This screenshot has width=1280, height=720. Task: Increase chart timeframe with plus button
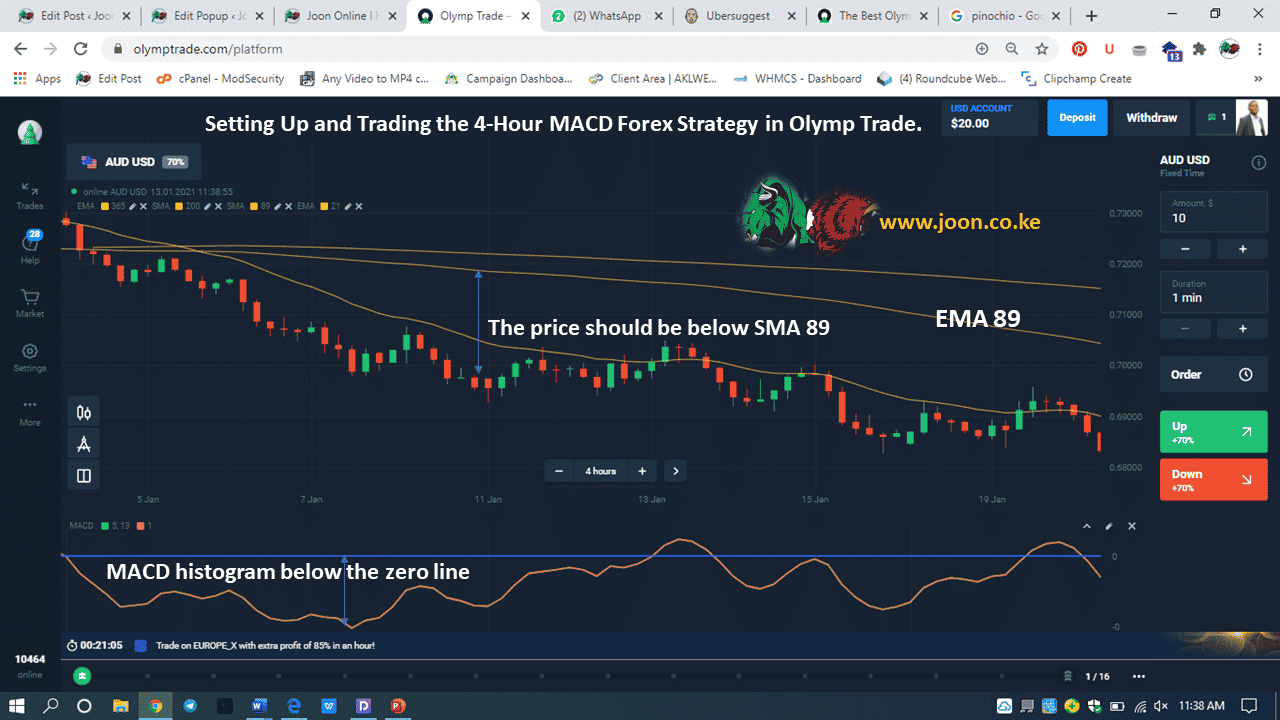point(642,471)
